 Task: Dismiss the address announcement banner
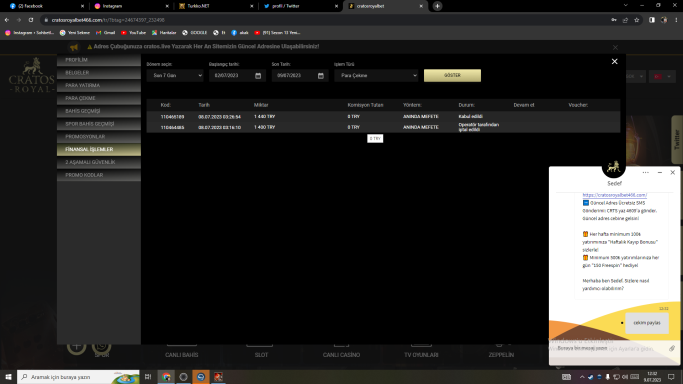(615, 47)
